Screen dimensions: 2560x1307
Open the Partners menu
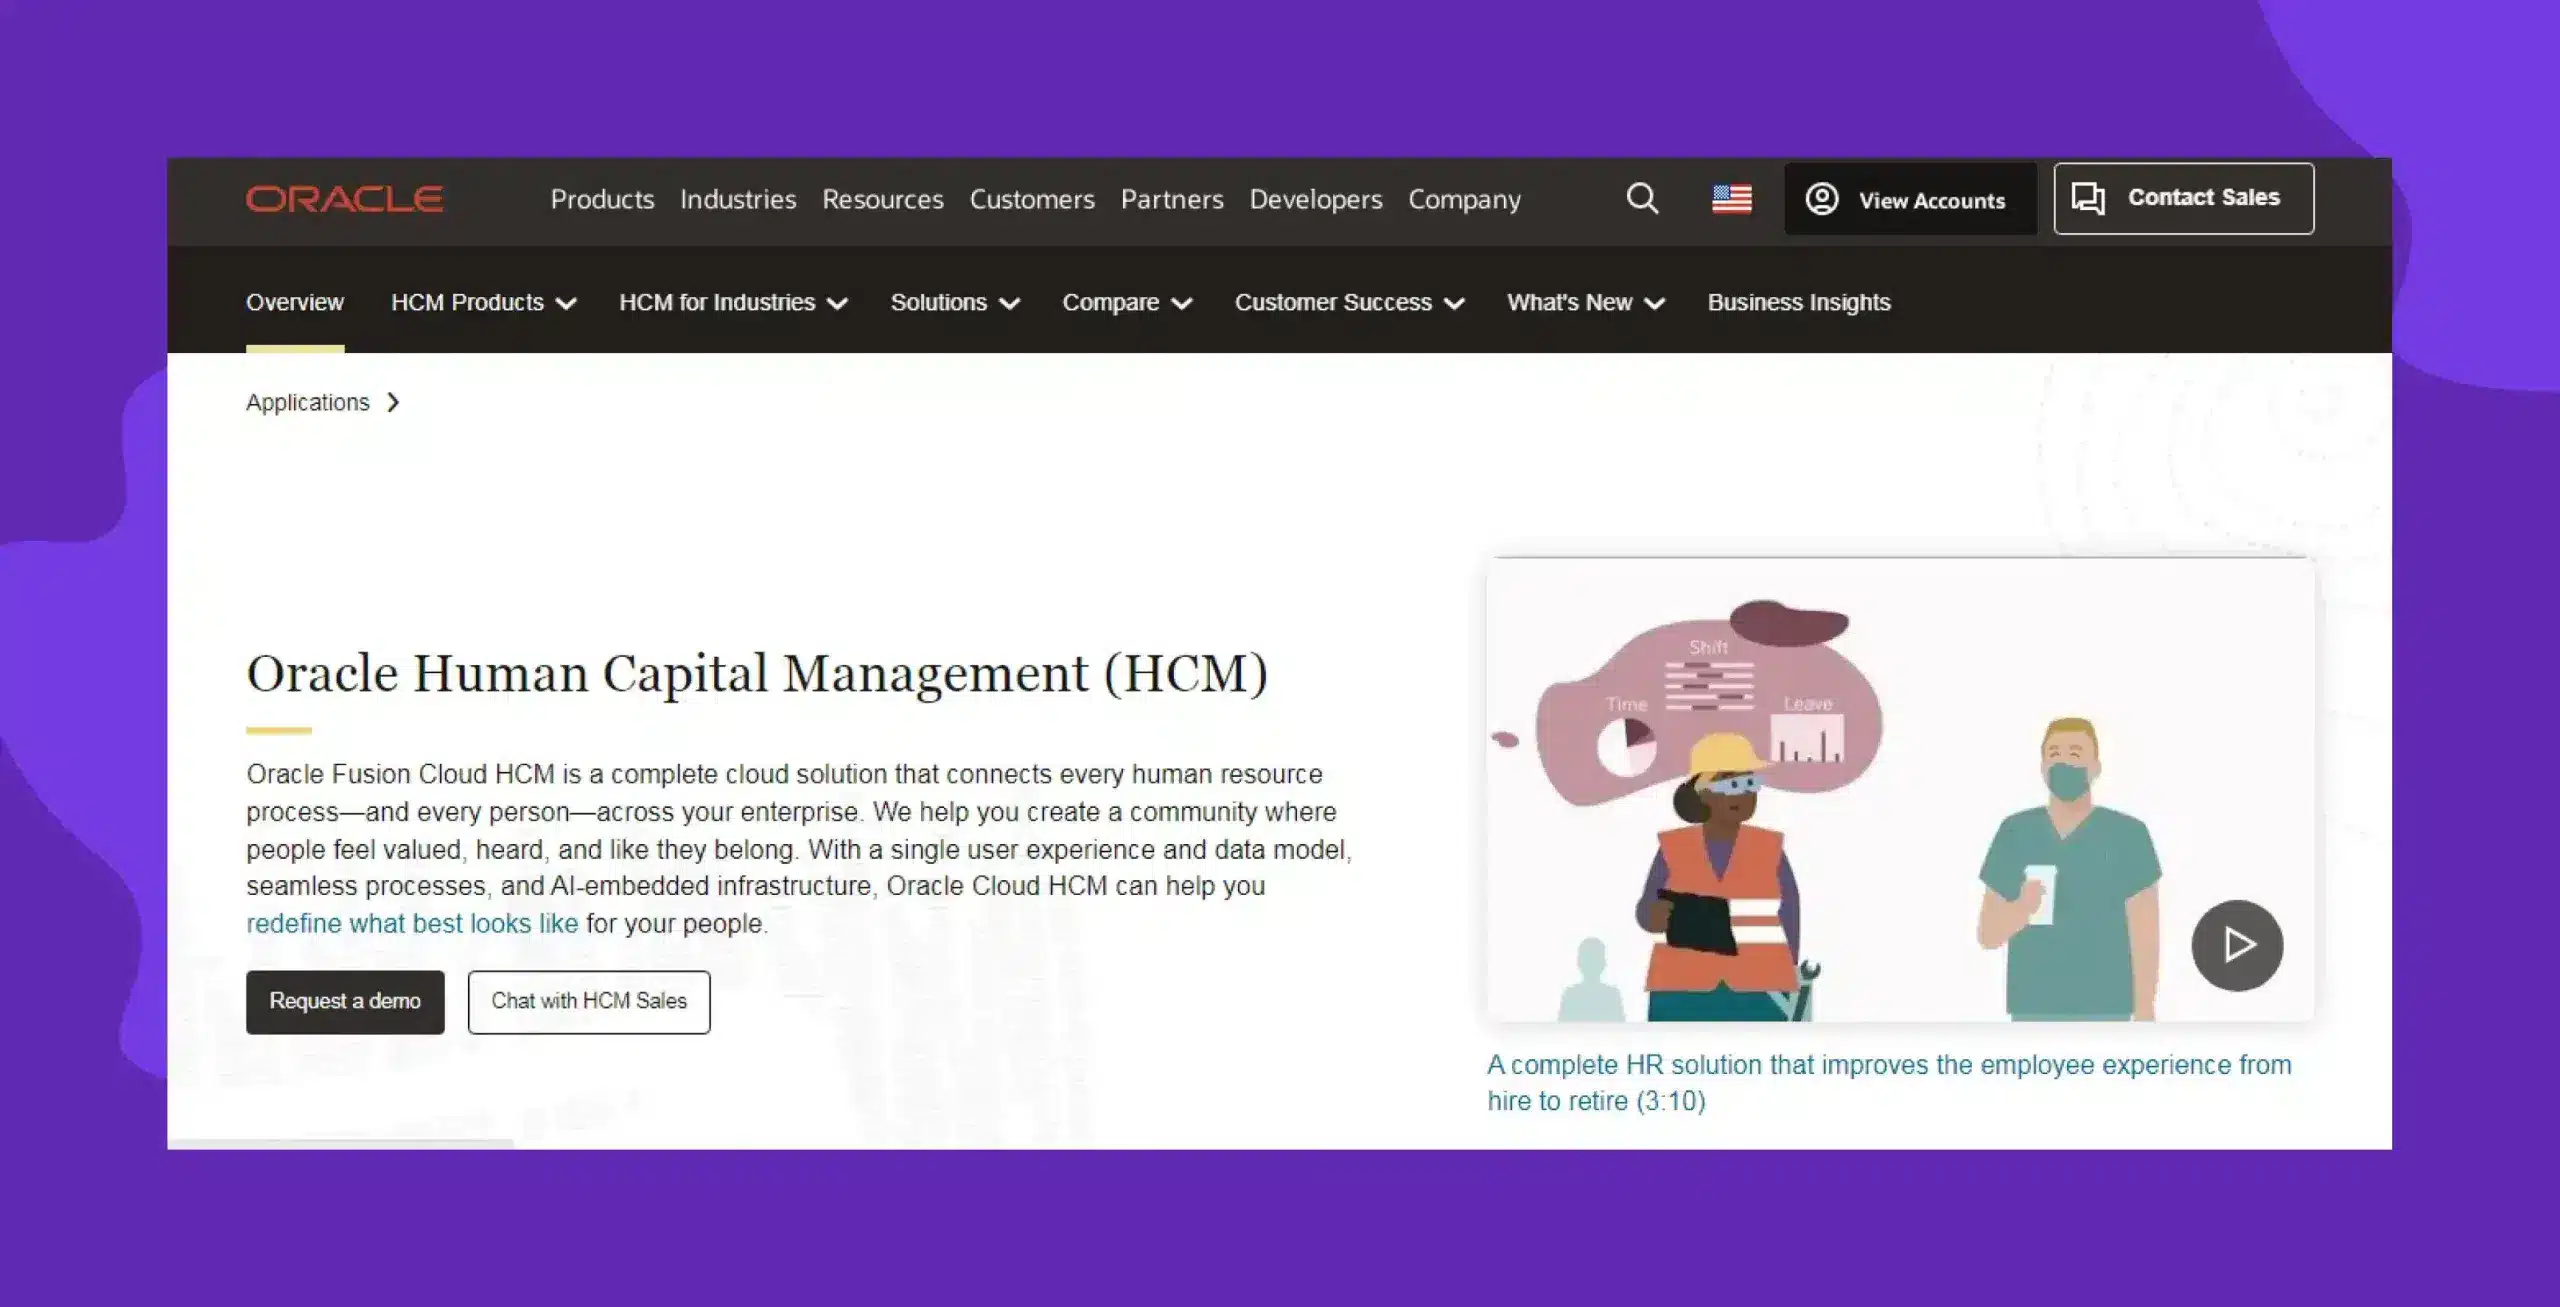coord(1172,199)
